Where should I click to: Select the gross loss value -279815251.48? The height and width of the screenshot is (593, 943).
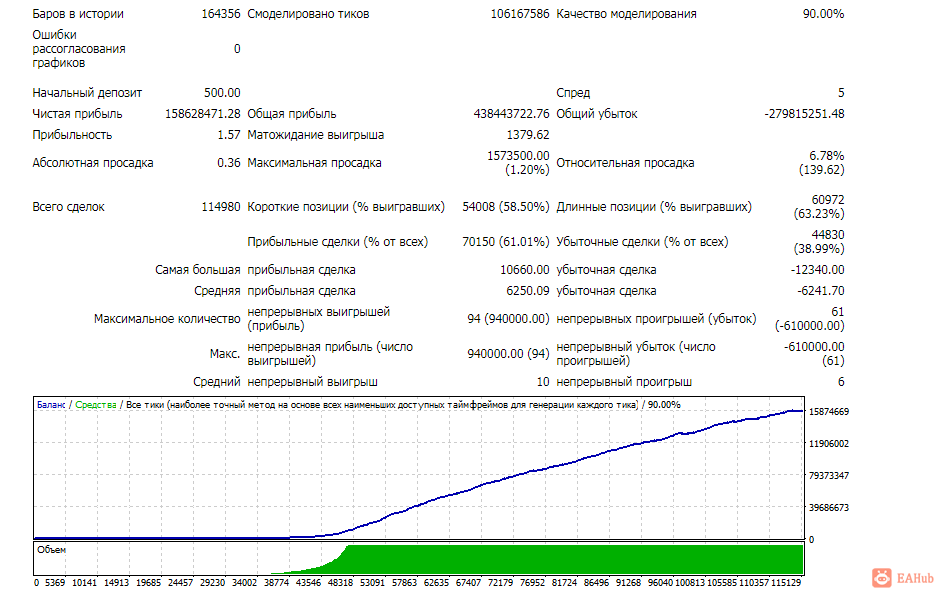point(804,114)
